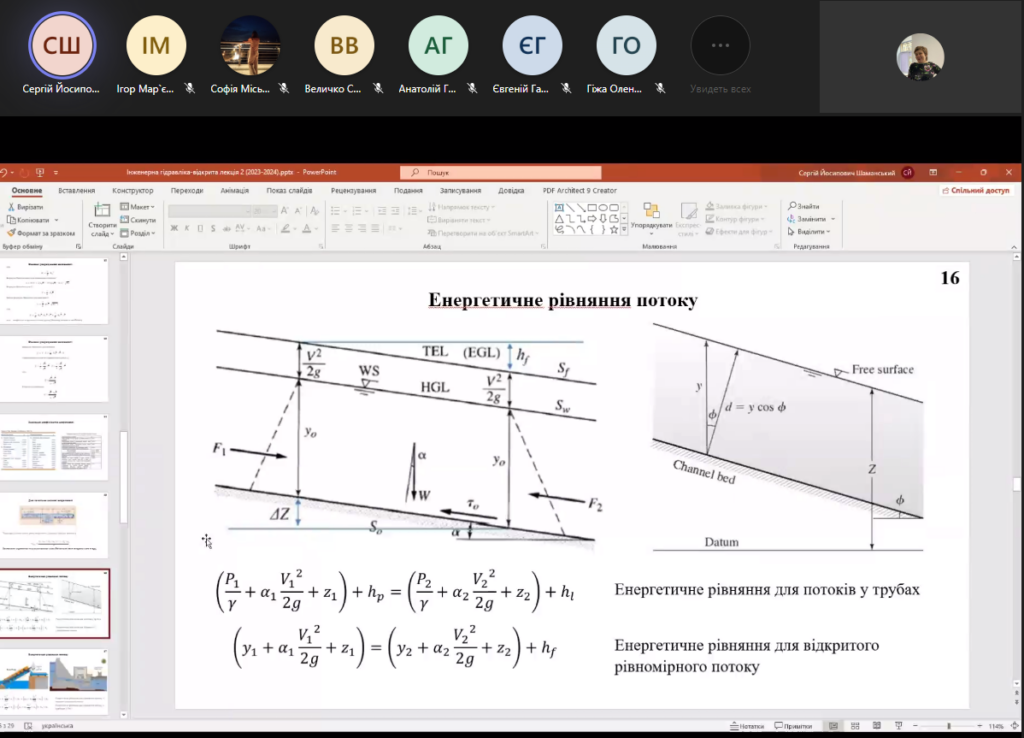The width and height of the screenshot is (1024, 738).
Task: Center text in paragraph group
Action: coord(348,229)
